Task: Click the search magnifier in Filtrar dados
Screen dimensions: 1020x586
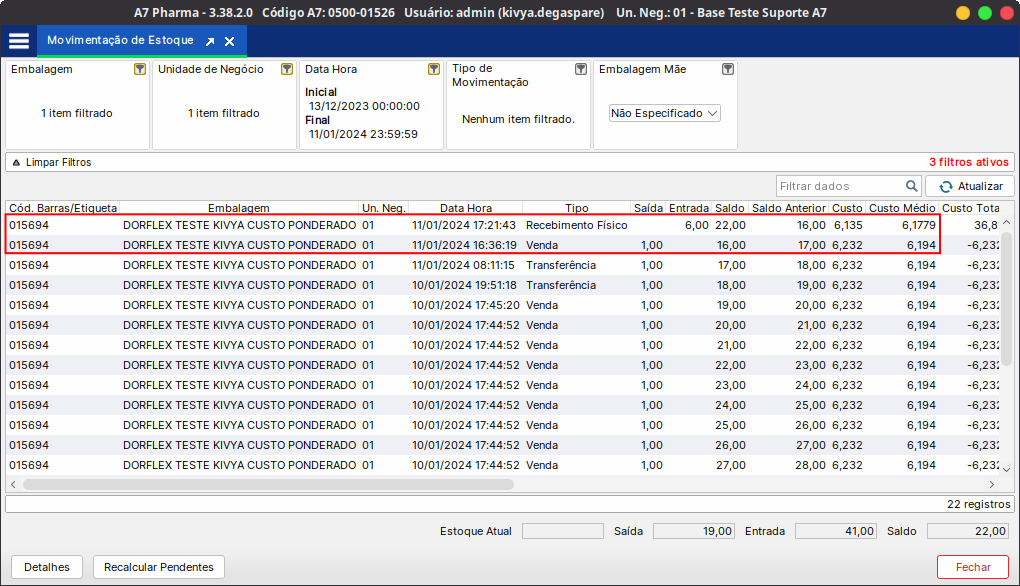Action: 911,186
